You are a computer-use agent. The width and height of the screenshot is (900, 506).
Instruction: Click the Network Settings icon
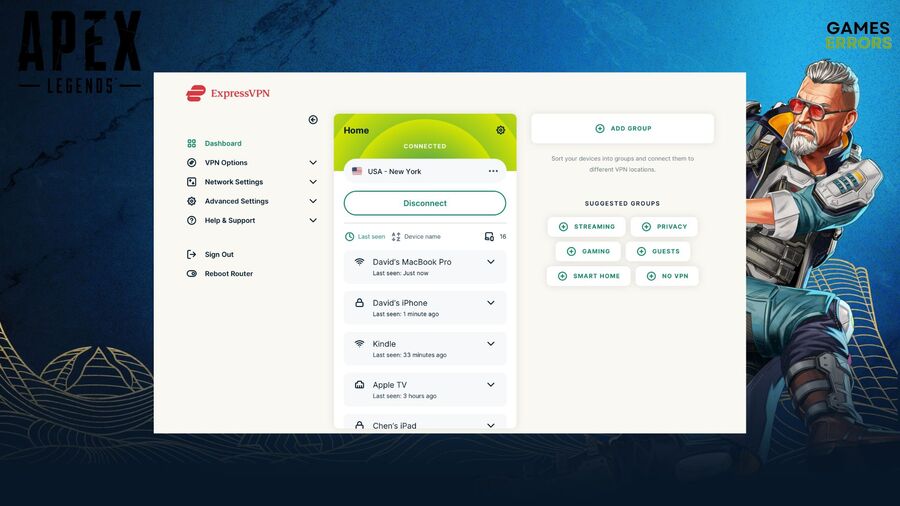pyautogui.click(x=192, y=182)
